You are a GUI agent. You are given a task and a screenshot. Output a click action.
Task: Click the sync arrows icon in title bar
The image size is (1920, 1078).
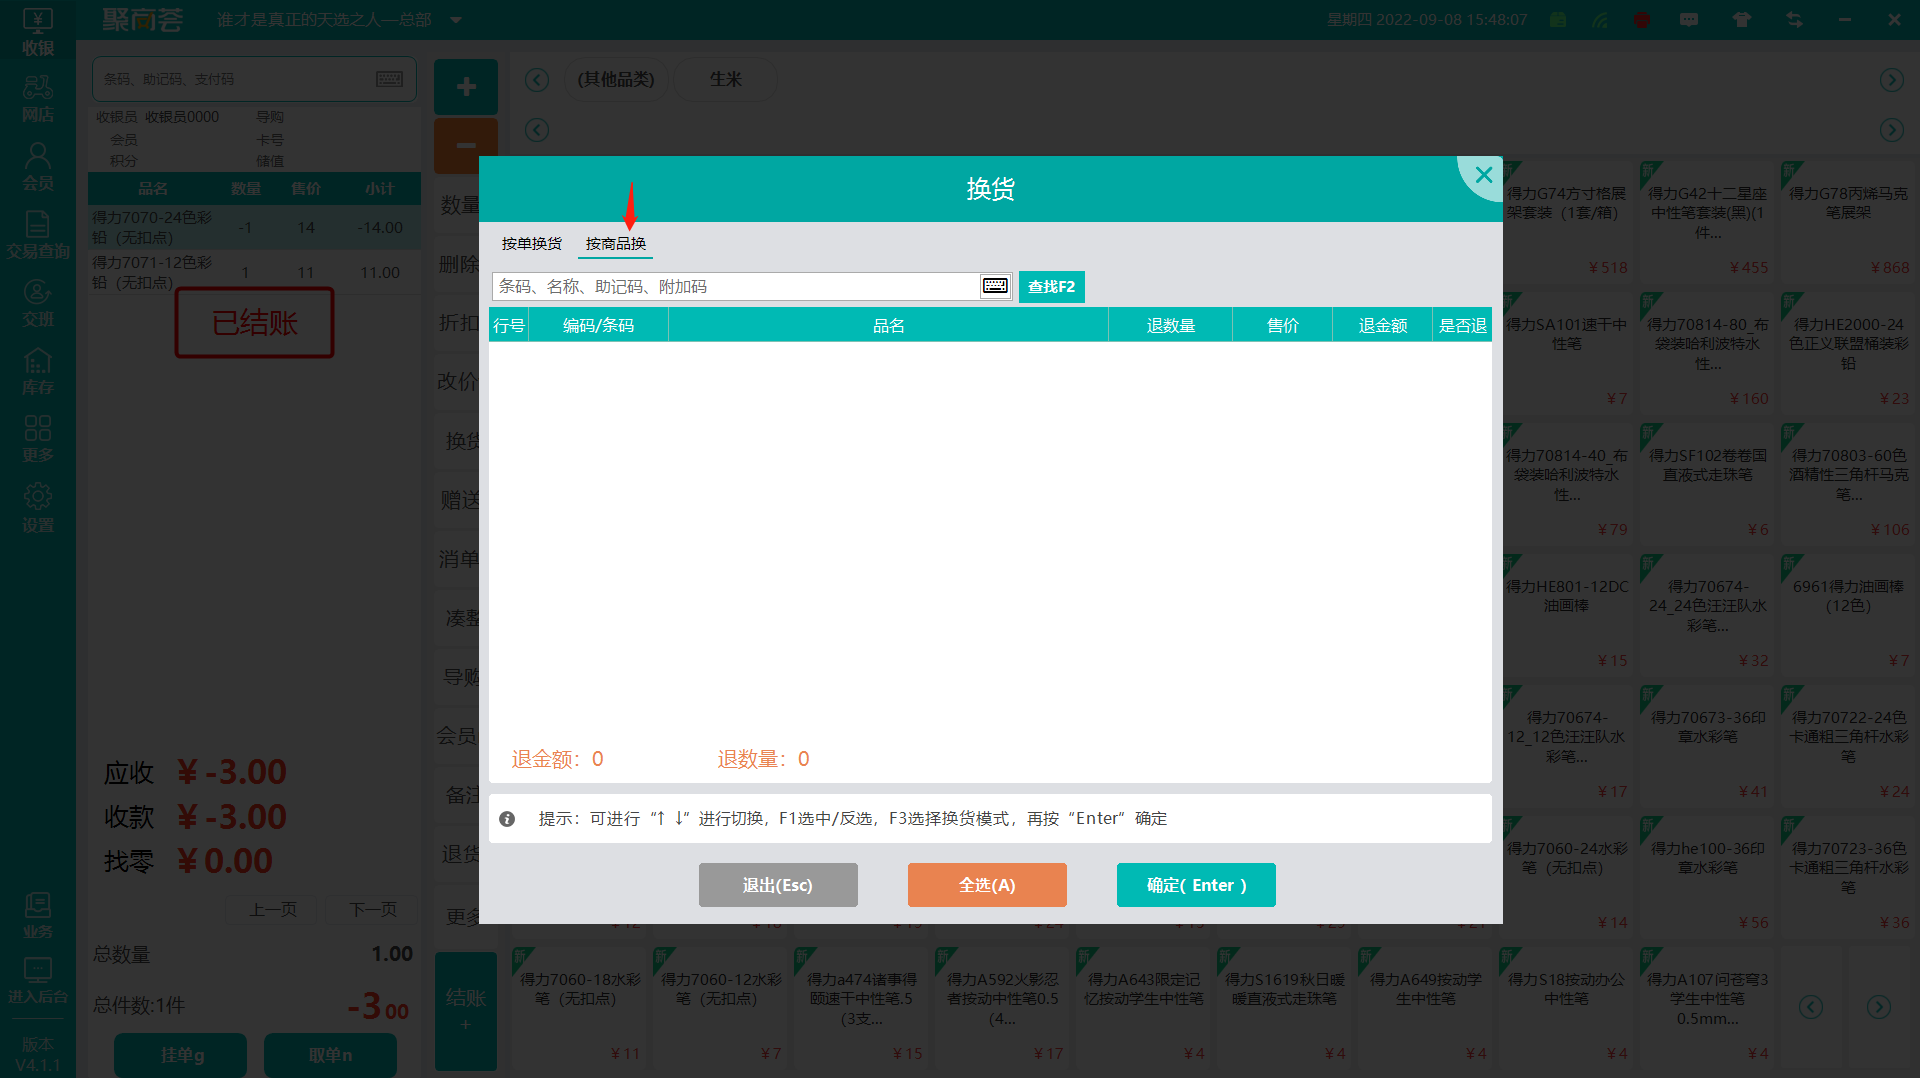(1795, 20)
